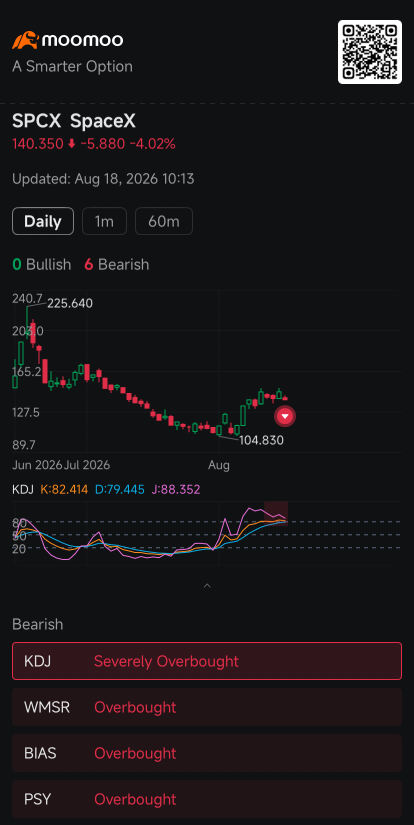414x825 pixels.
Task: Select the KDJ Severely Overbought row
Action: 207,661
